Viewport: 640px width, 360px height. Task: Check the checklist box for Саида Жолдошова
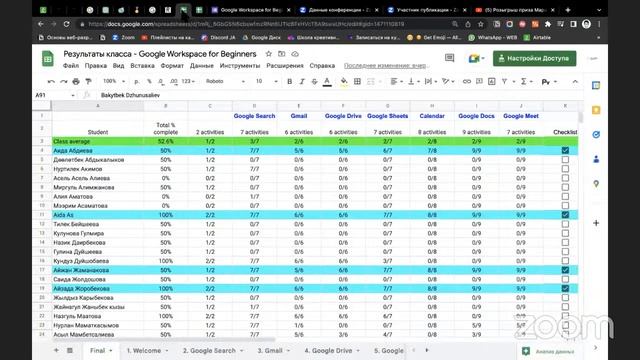click(x=565, y=279)
